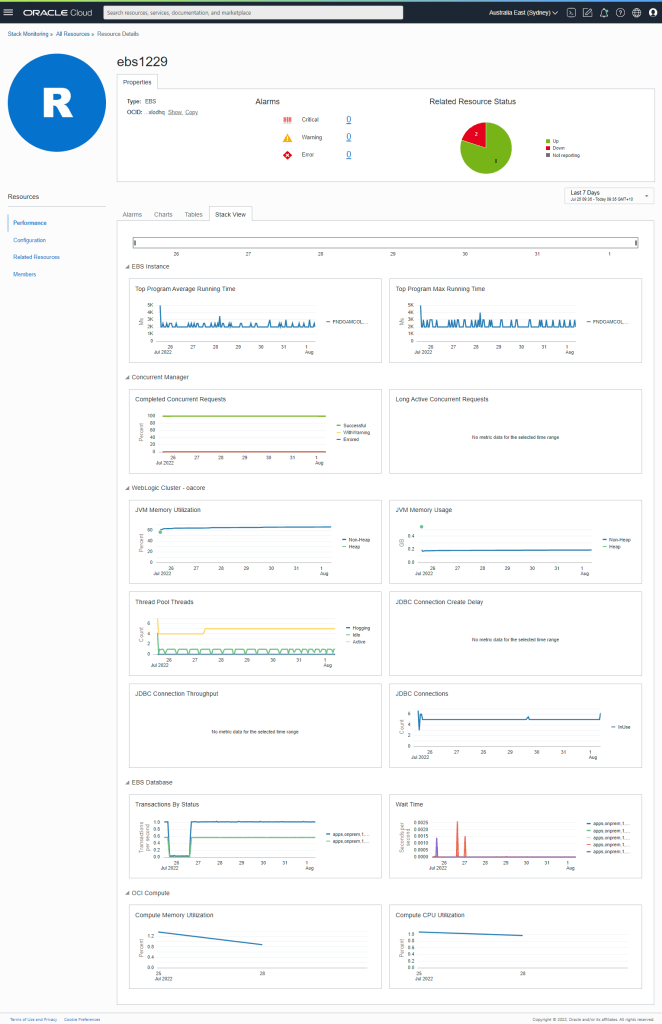This screenshot has width=662, height=1024.
Task: Select Australia East (Sydney) region dropdown
Action: (523, 13)
